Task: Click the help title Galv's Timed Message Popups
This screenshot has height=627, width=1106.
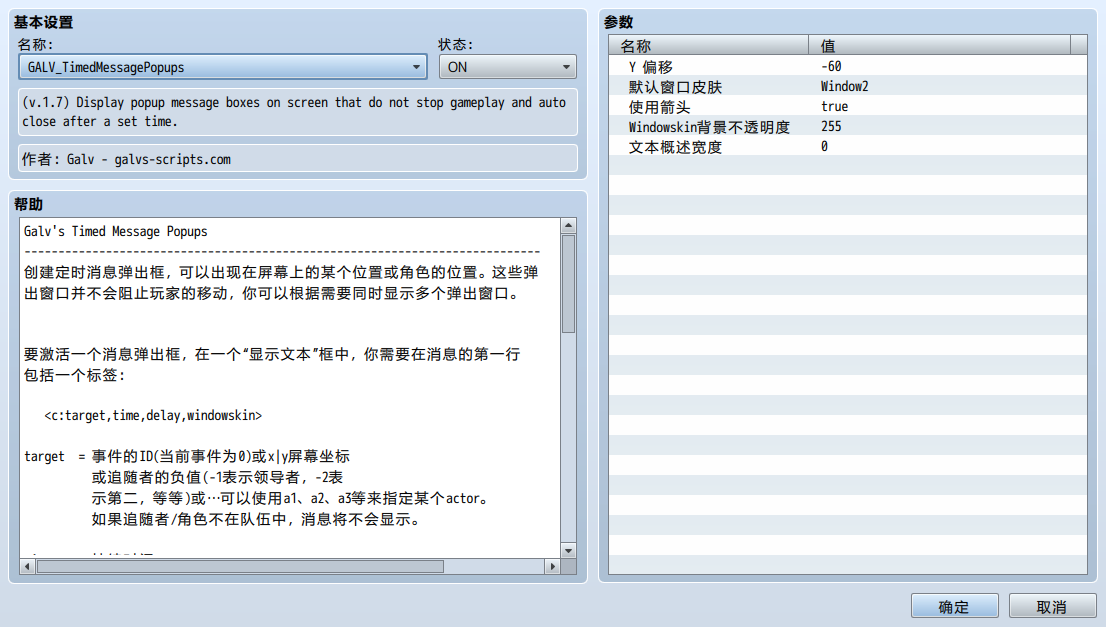Action: click(116, 231)
